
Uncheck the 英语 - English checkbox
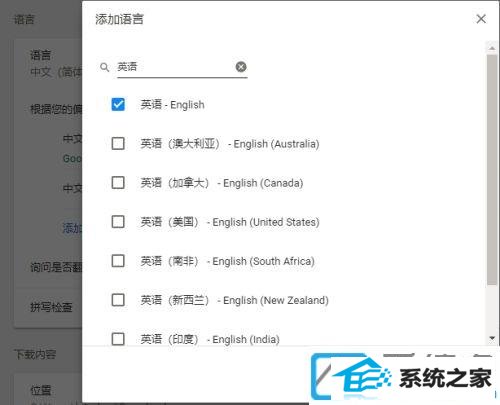click(118, 104)
